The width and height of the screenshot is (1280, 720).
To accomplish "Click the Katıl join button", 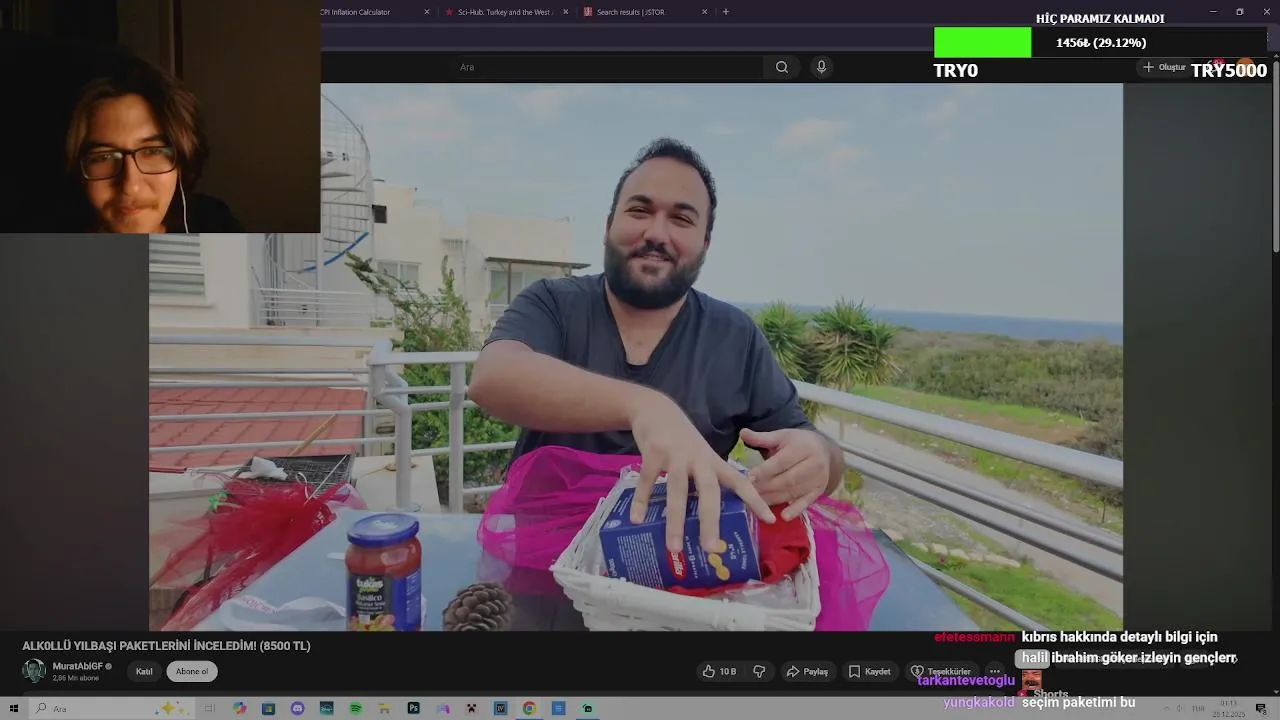I will pos(144,671).
